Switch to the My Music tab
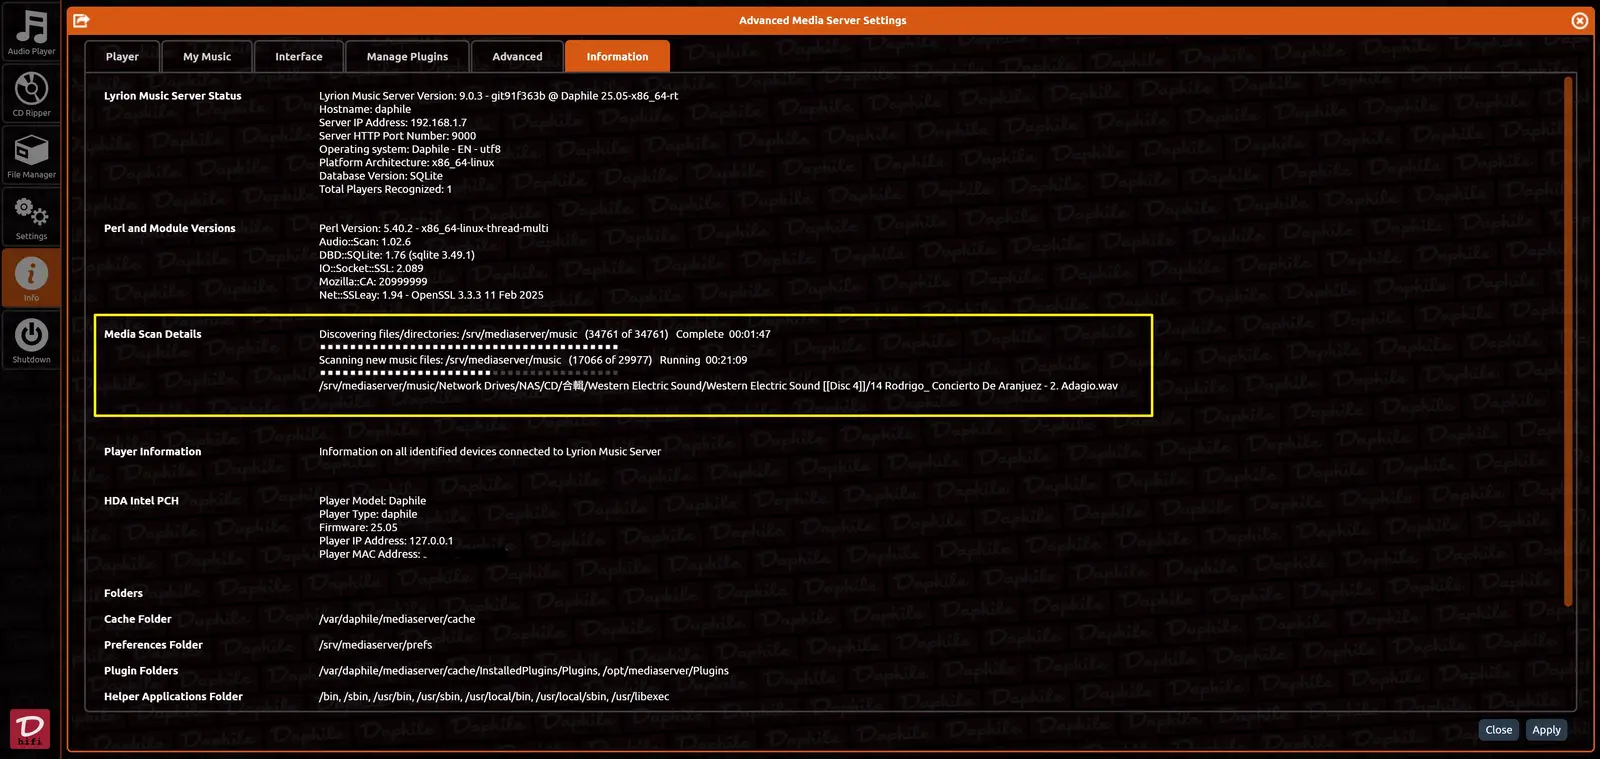 pyautogui.click(x=207, y=57)
